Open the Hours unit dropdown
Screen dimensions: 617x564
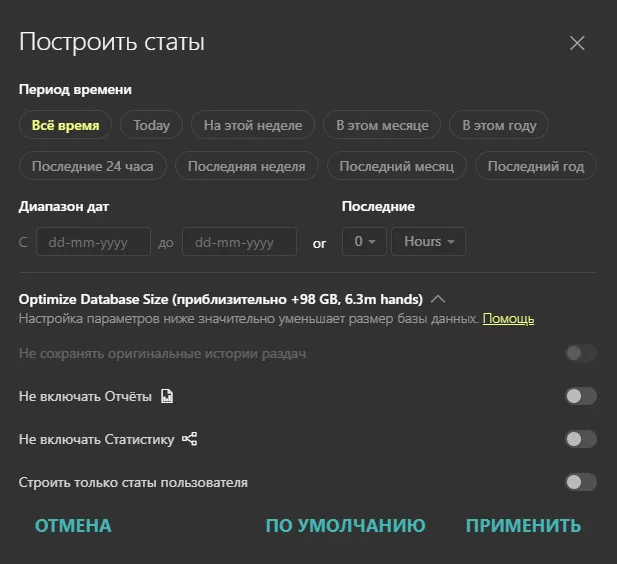[429, 241]
